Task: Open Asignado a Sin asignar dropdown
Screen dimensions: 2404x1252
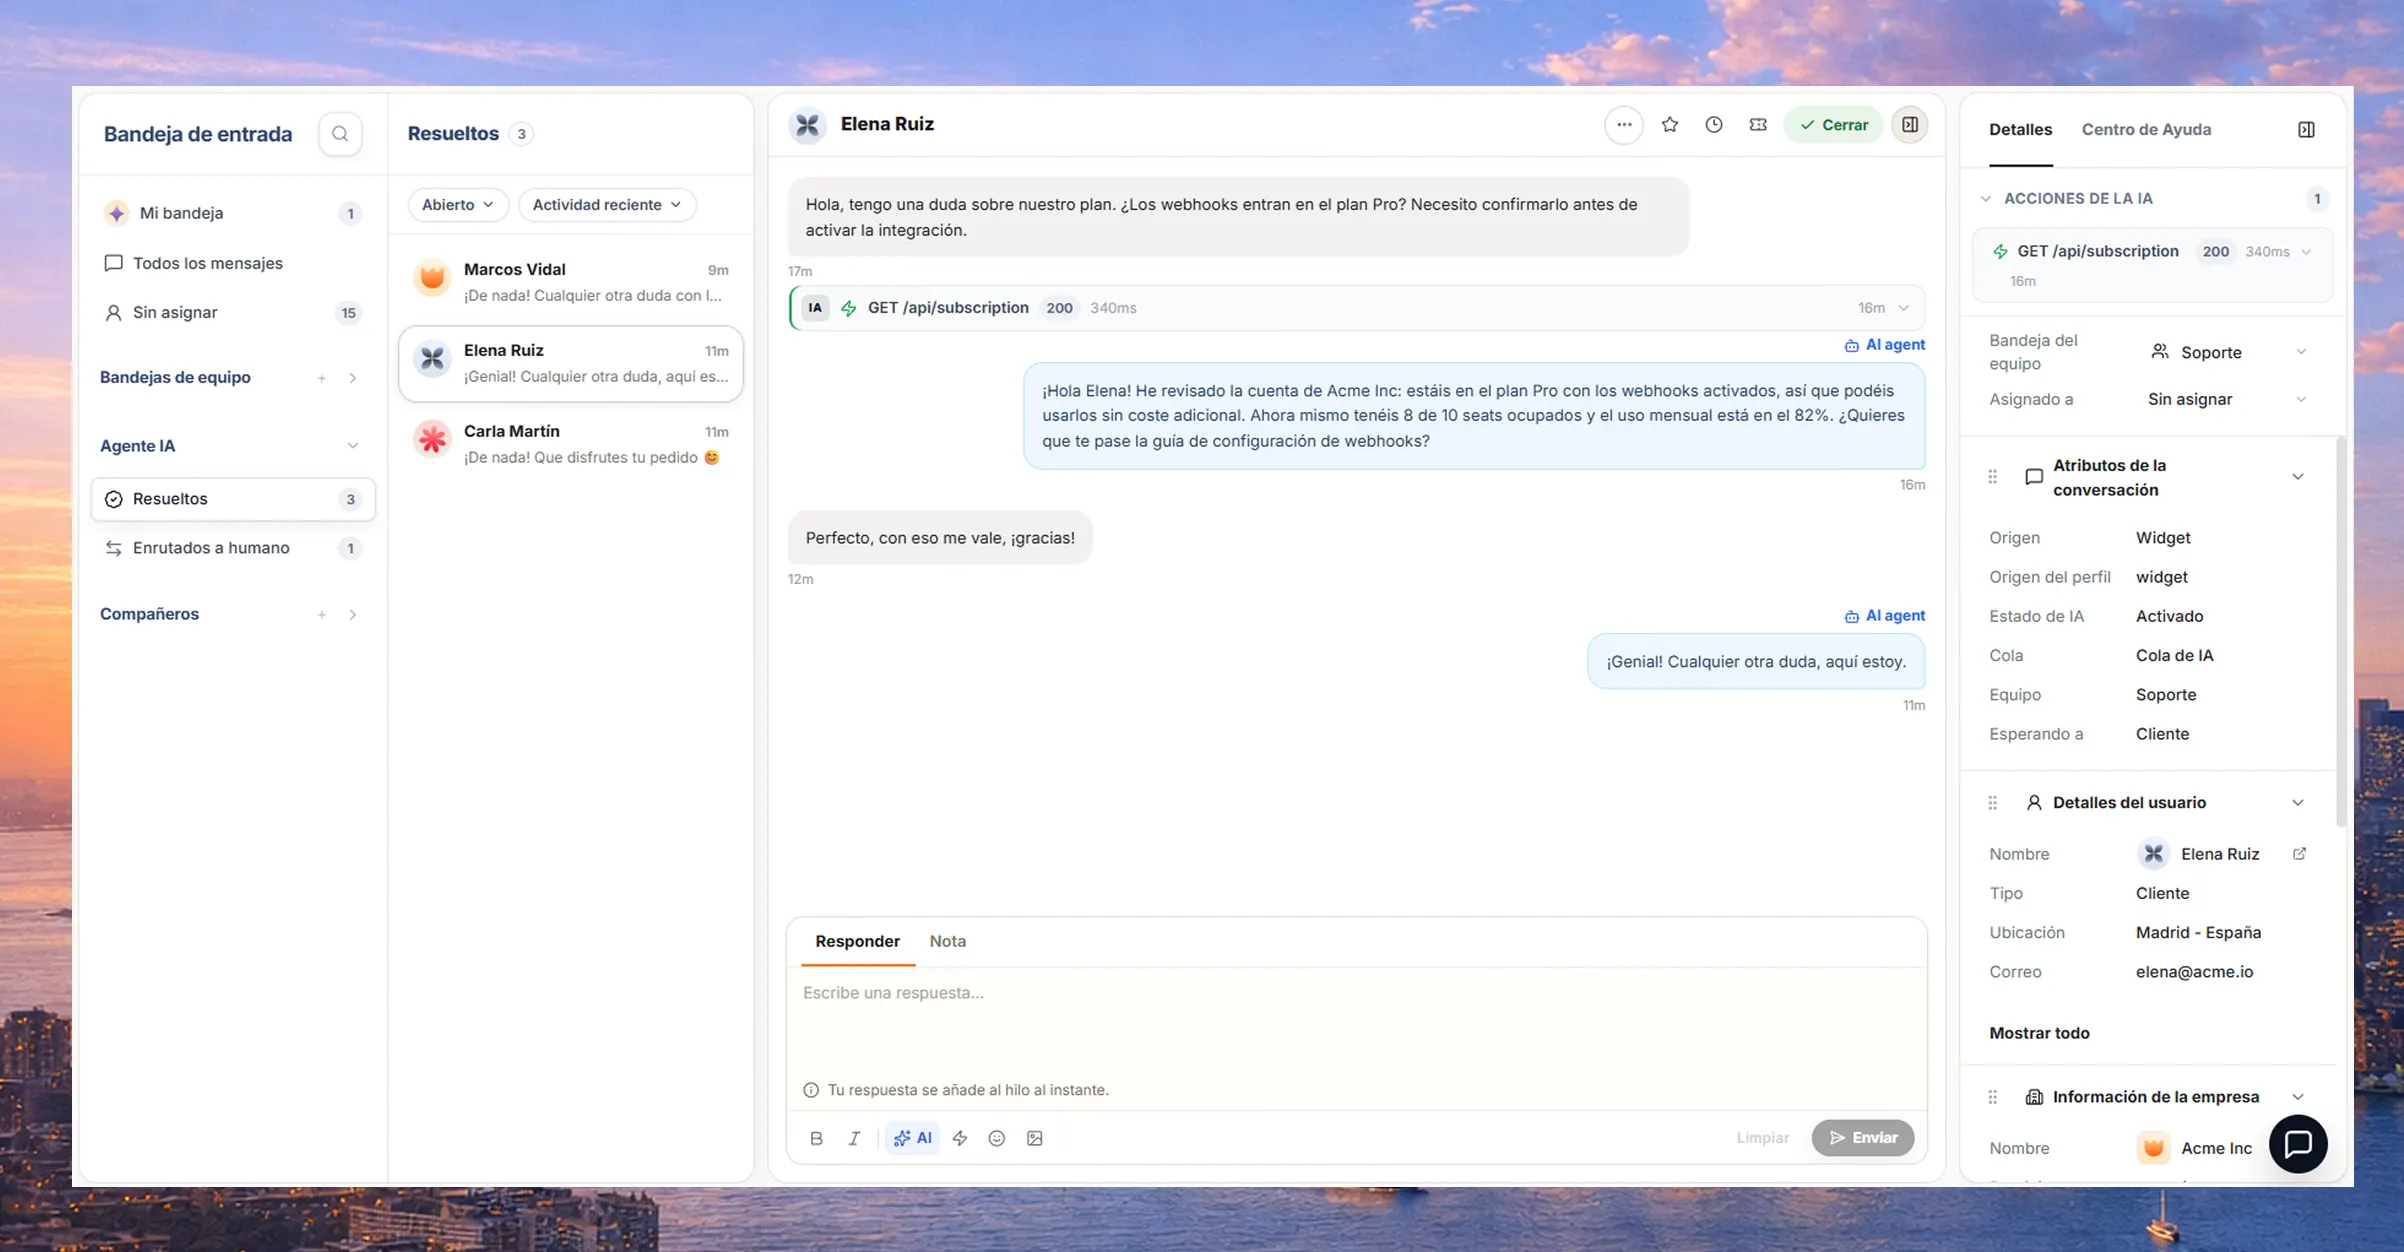Action: [2228, 399]
